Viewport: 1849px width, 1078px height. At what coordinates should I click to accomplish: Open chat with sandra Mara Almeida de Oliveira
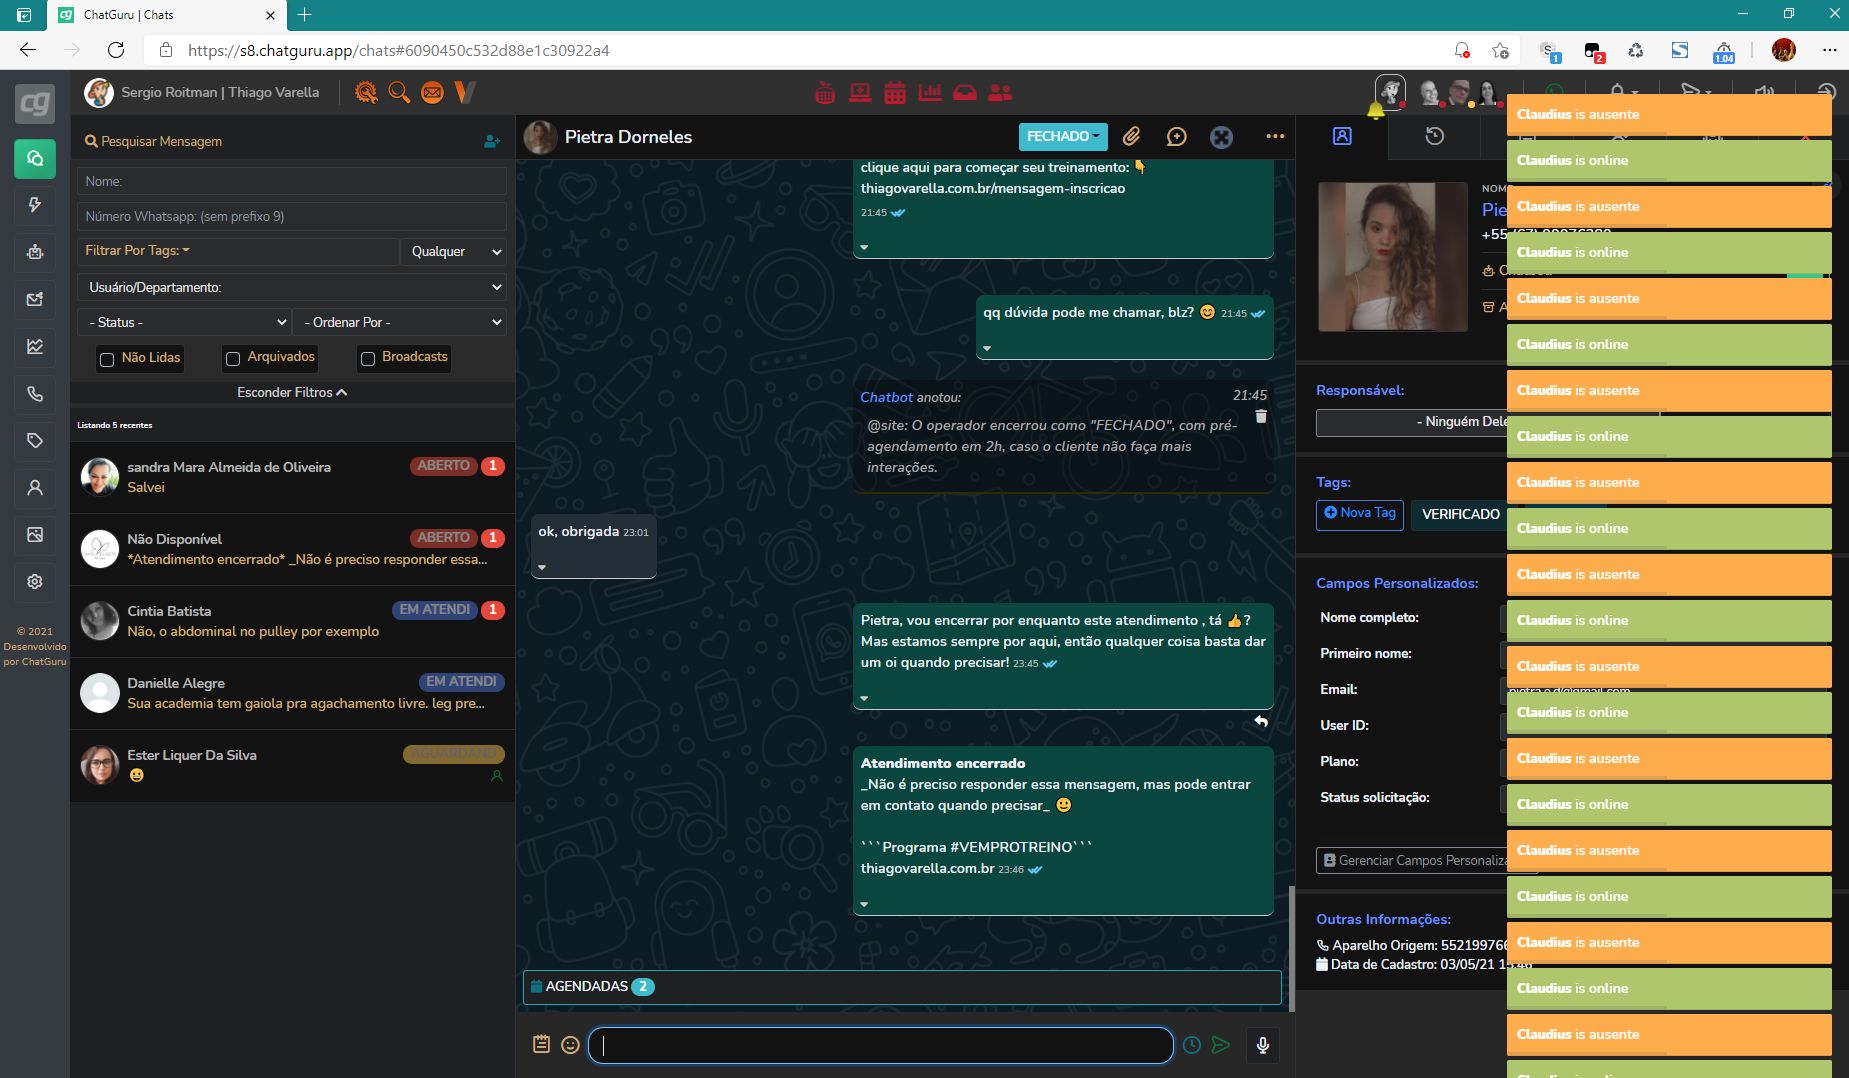click(292, 477)
